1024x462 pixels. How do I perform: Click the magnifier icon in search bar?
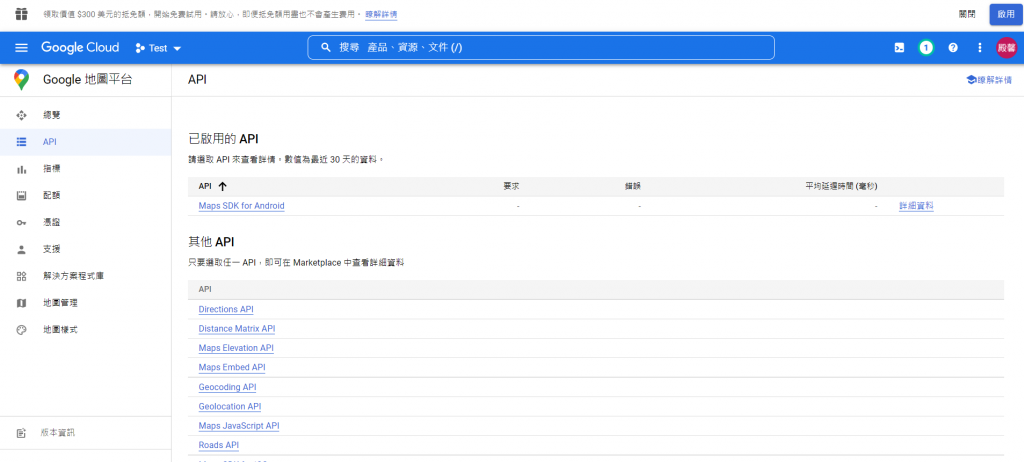325,48
